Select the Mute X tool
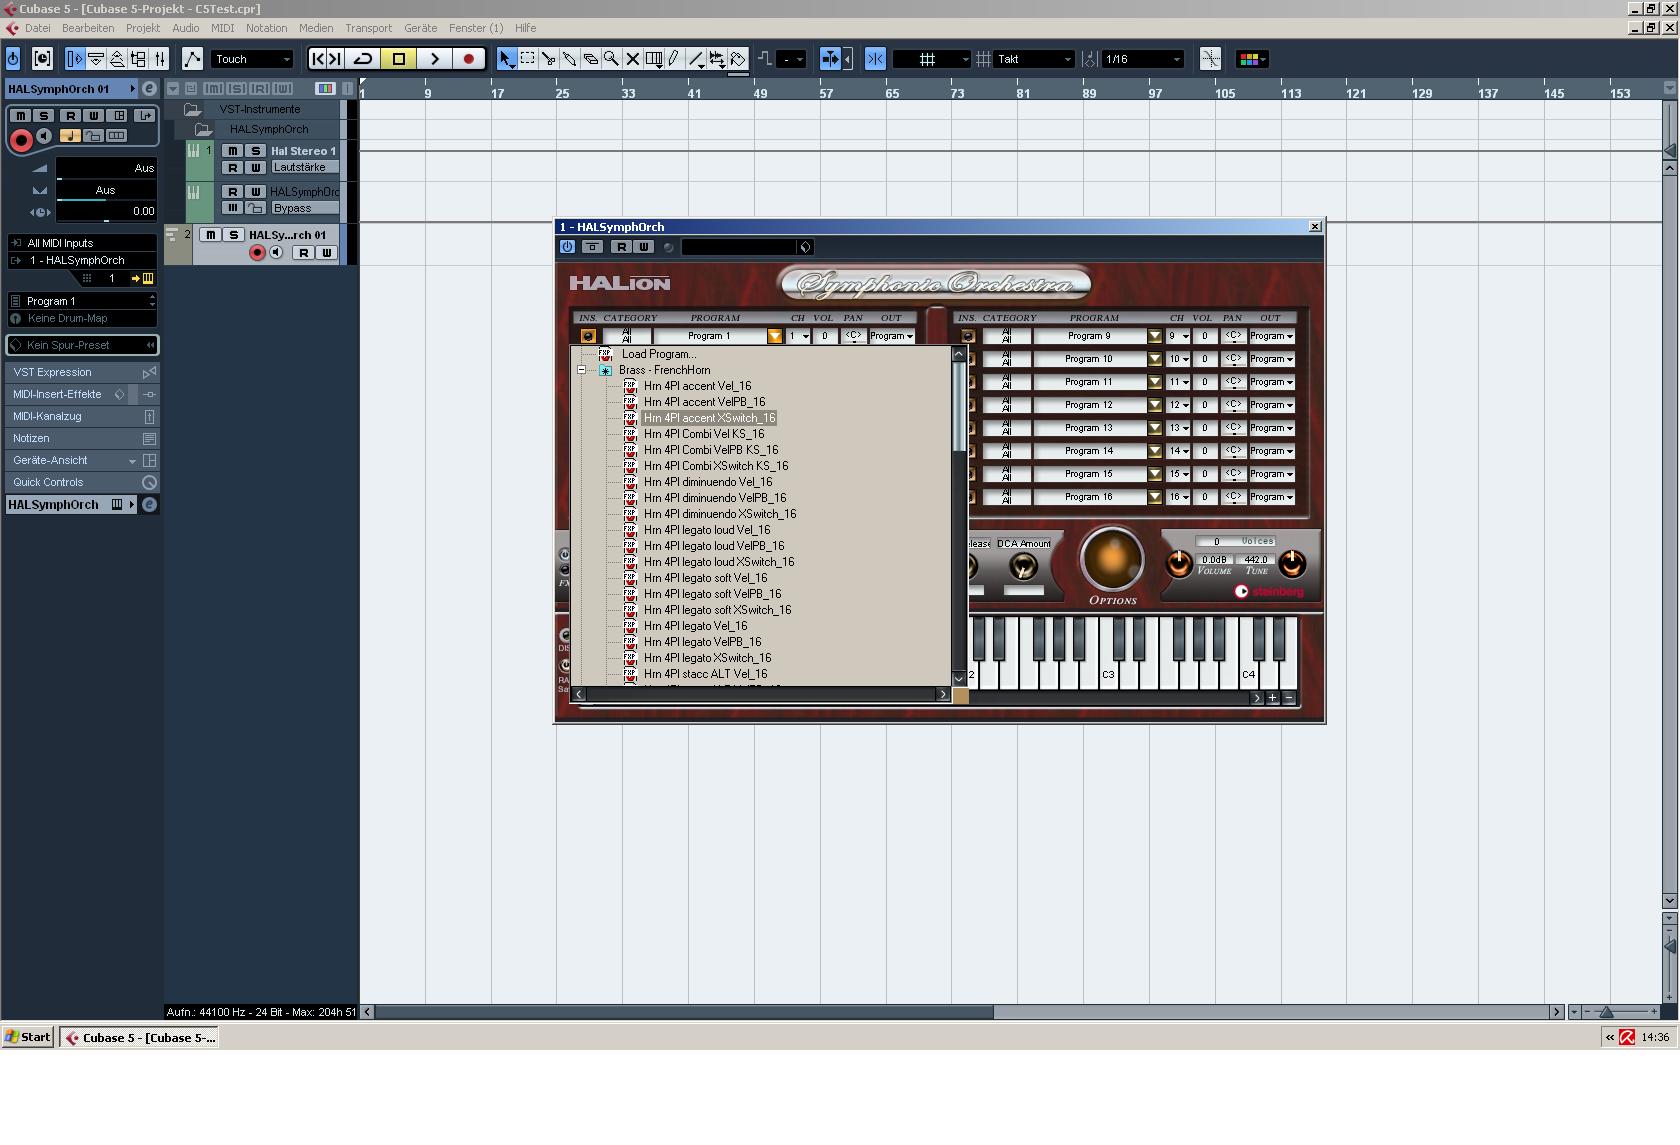 (633, 59)
